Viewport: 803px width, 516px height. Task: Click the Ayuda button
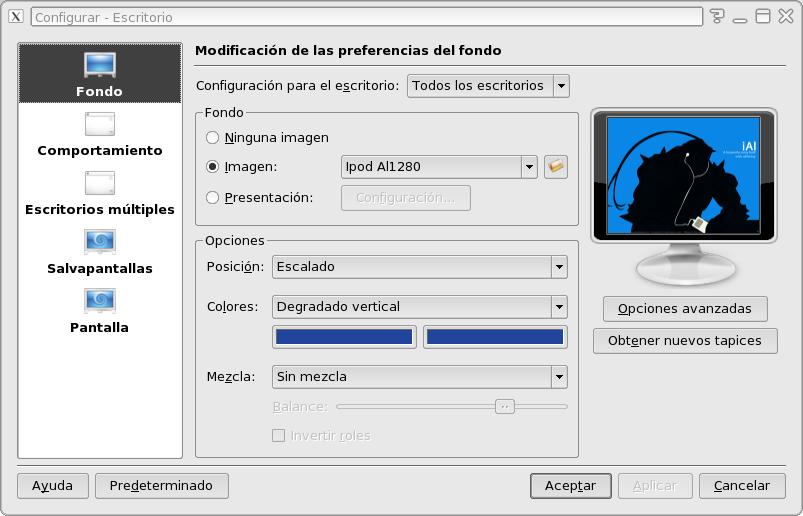click(x=53, y=486)
